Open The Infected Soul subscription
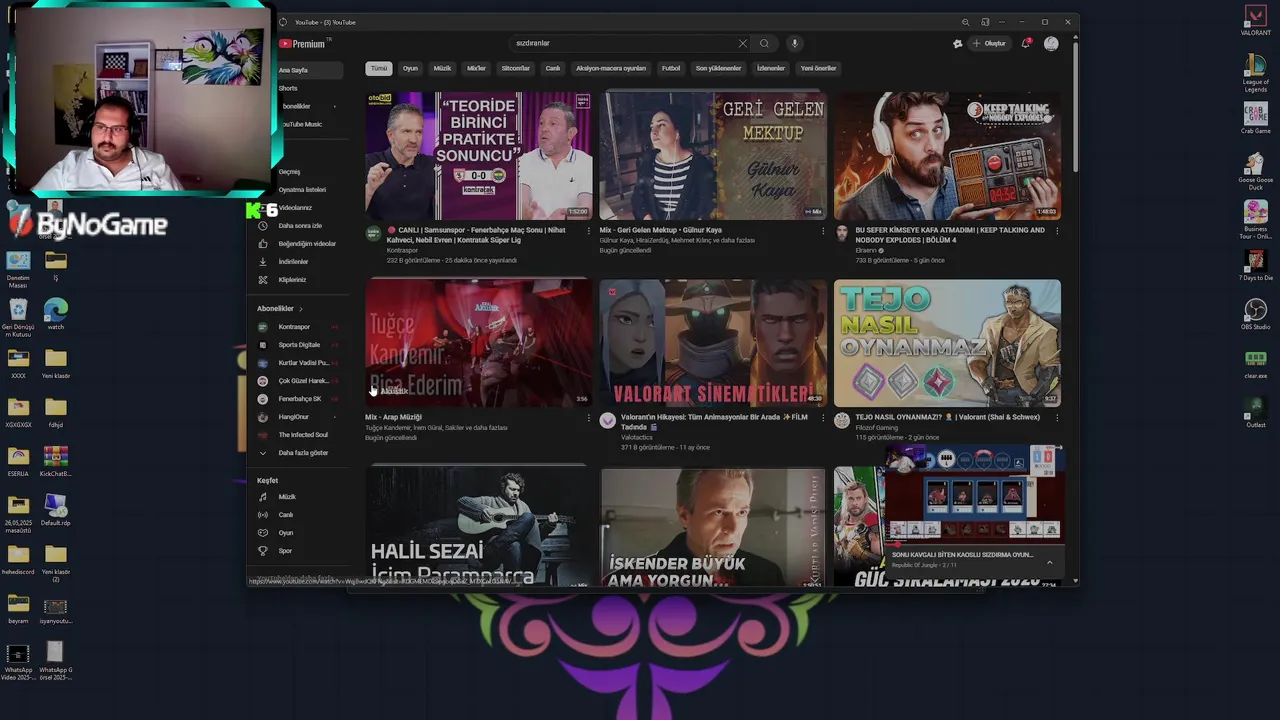Viewport: 1280px width, 720px height. click(x=298, y=435)
